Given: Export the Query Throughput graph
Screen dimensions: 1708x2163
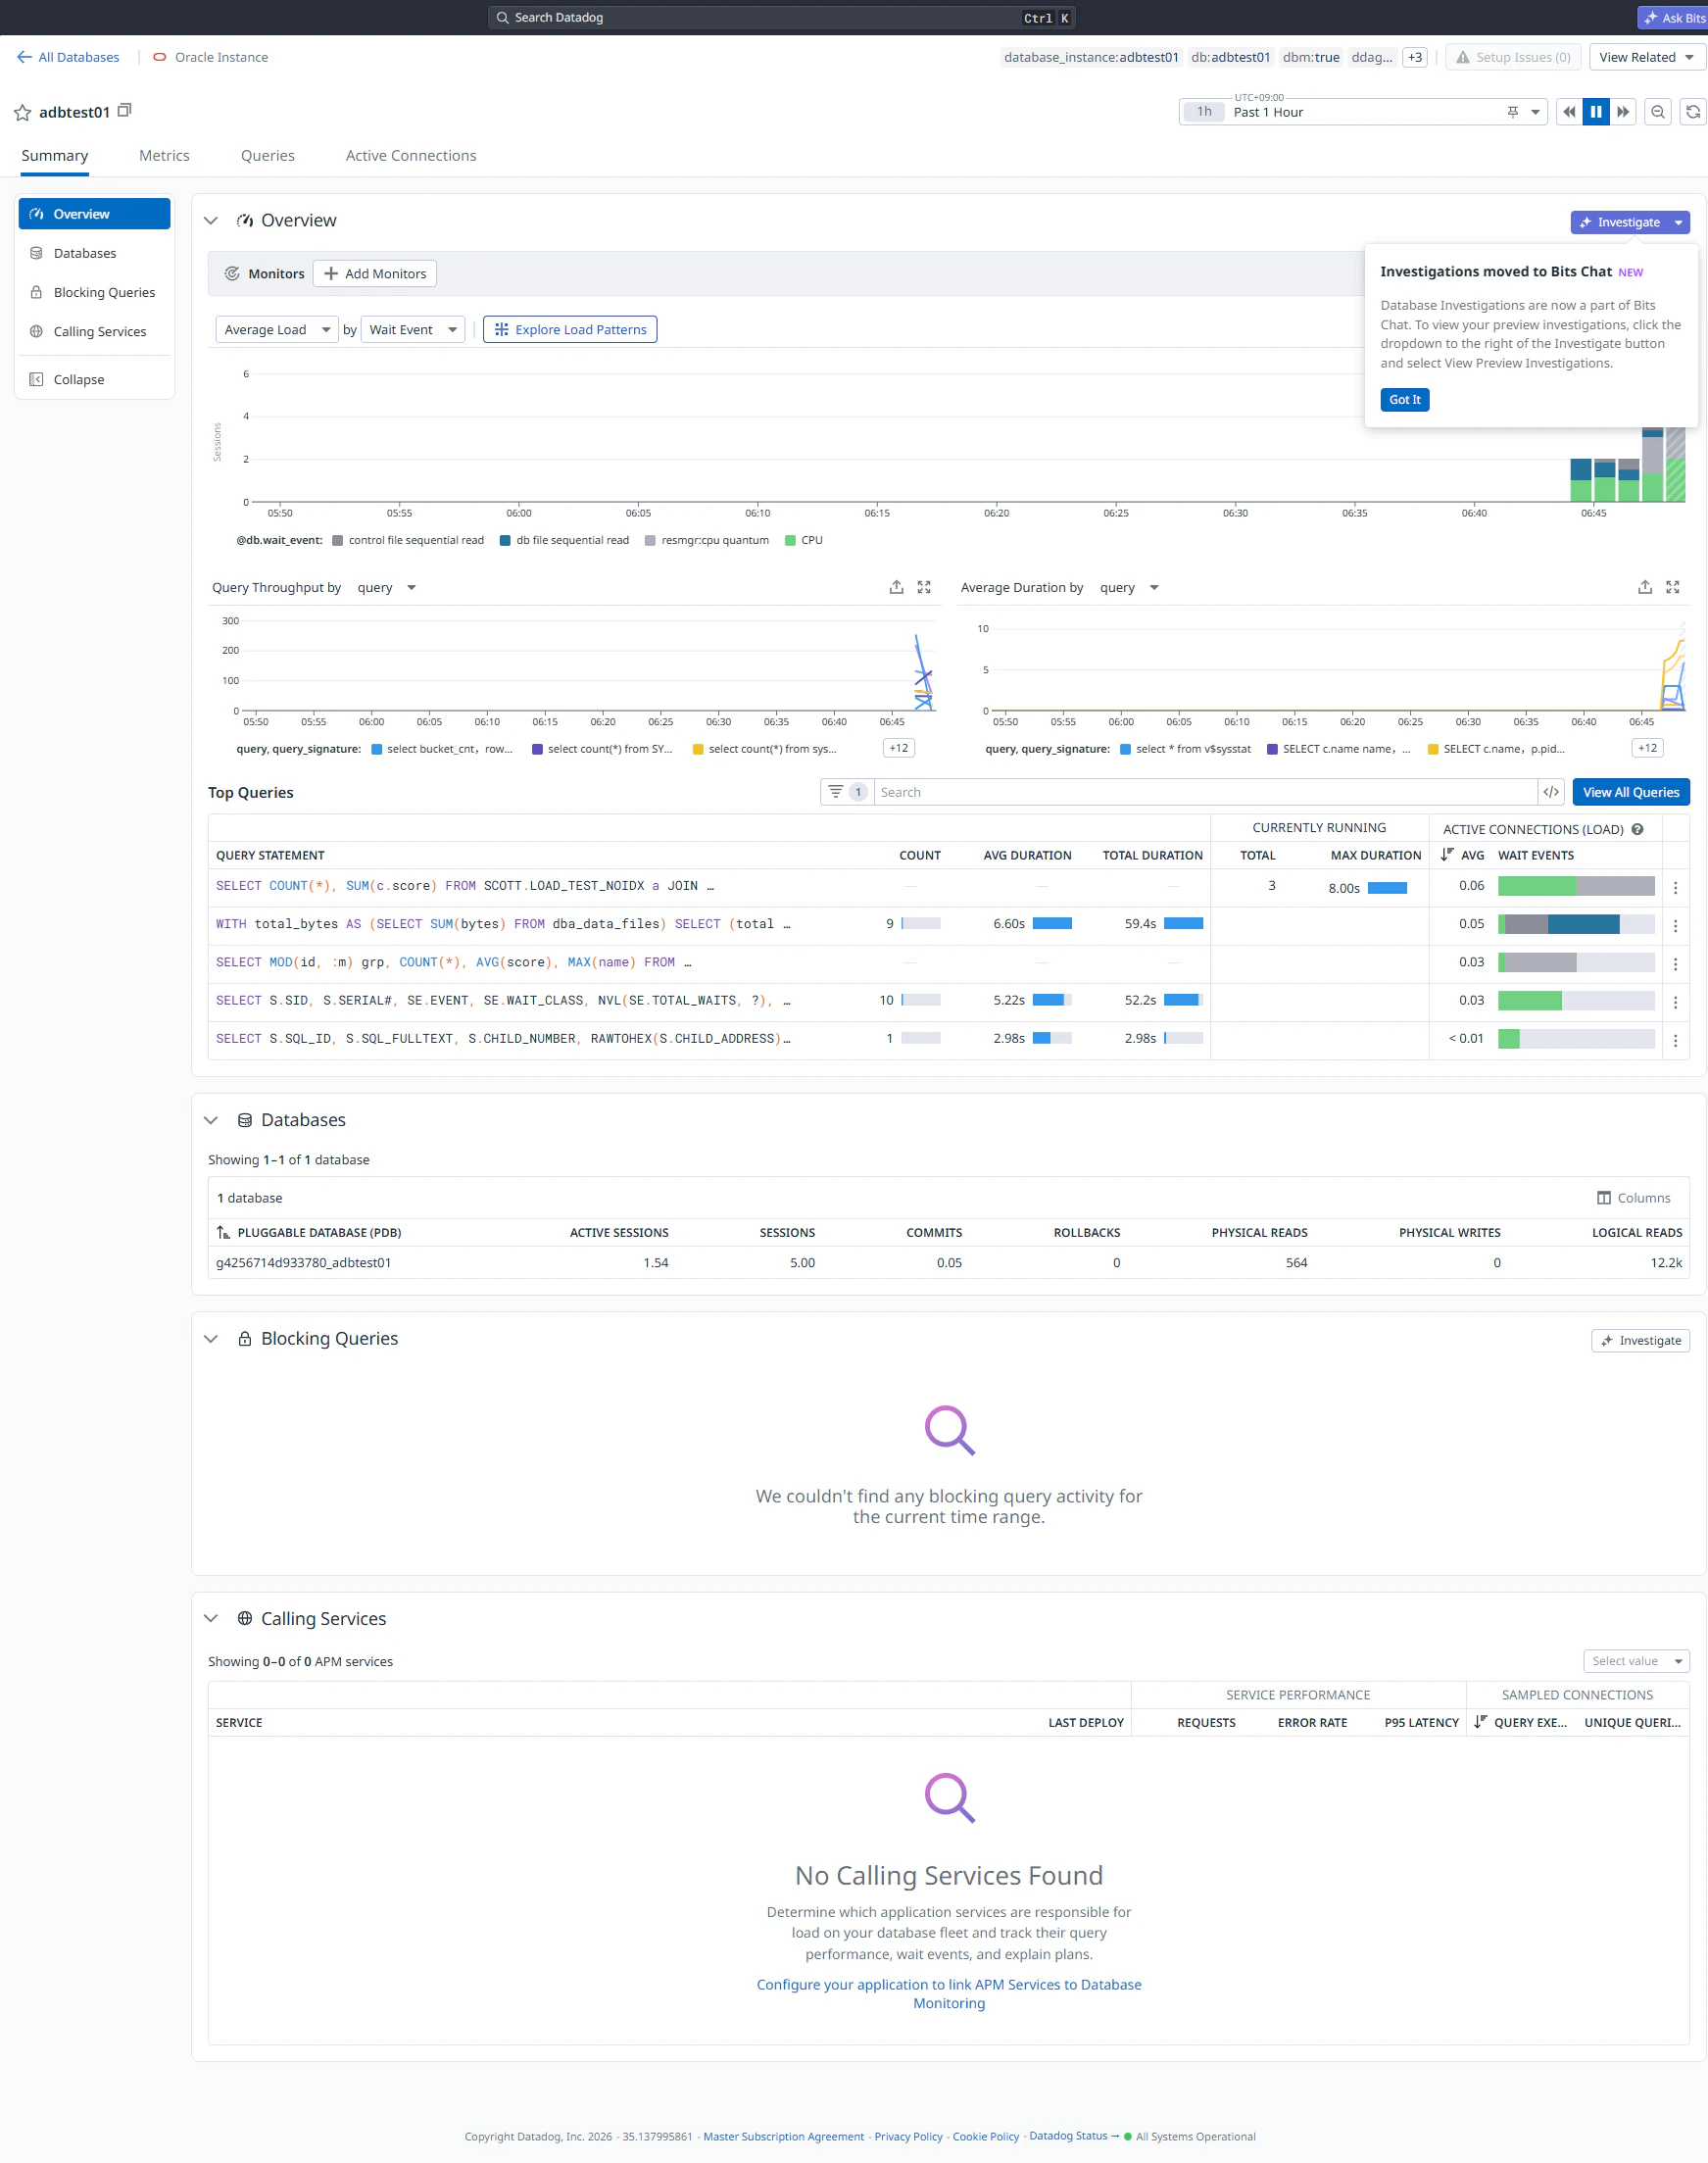Looking at the screenshot, I should pos(896,588).
